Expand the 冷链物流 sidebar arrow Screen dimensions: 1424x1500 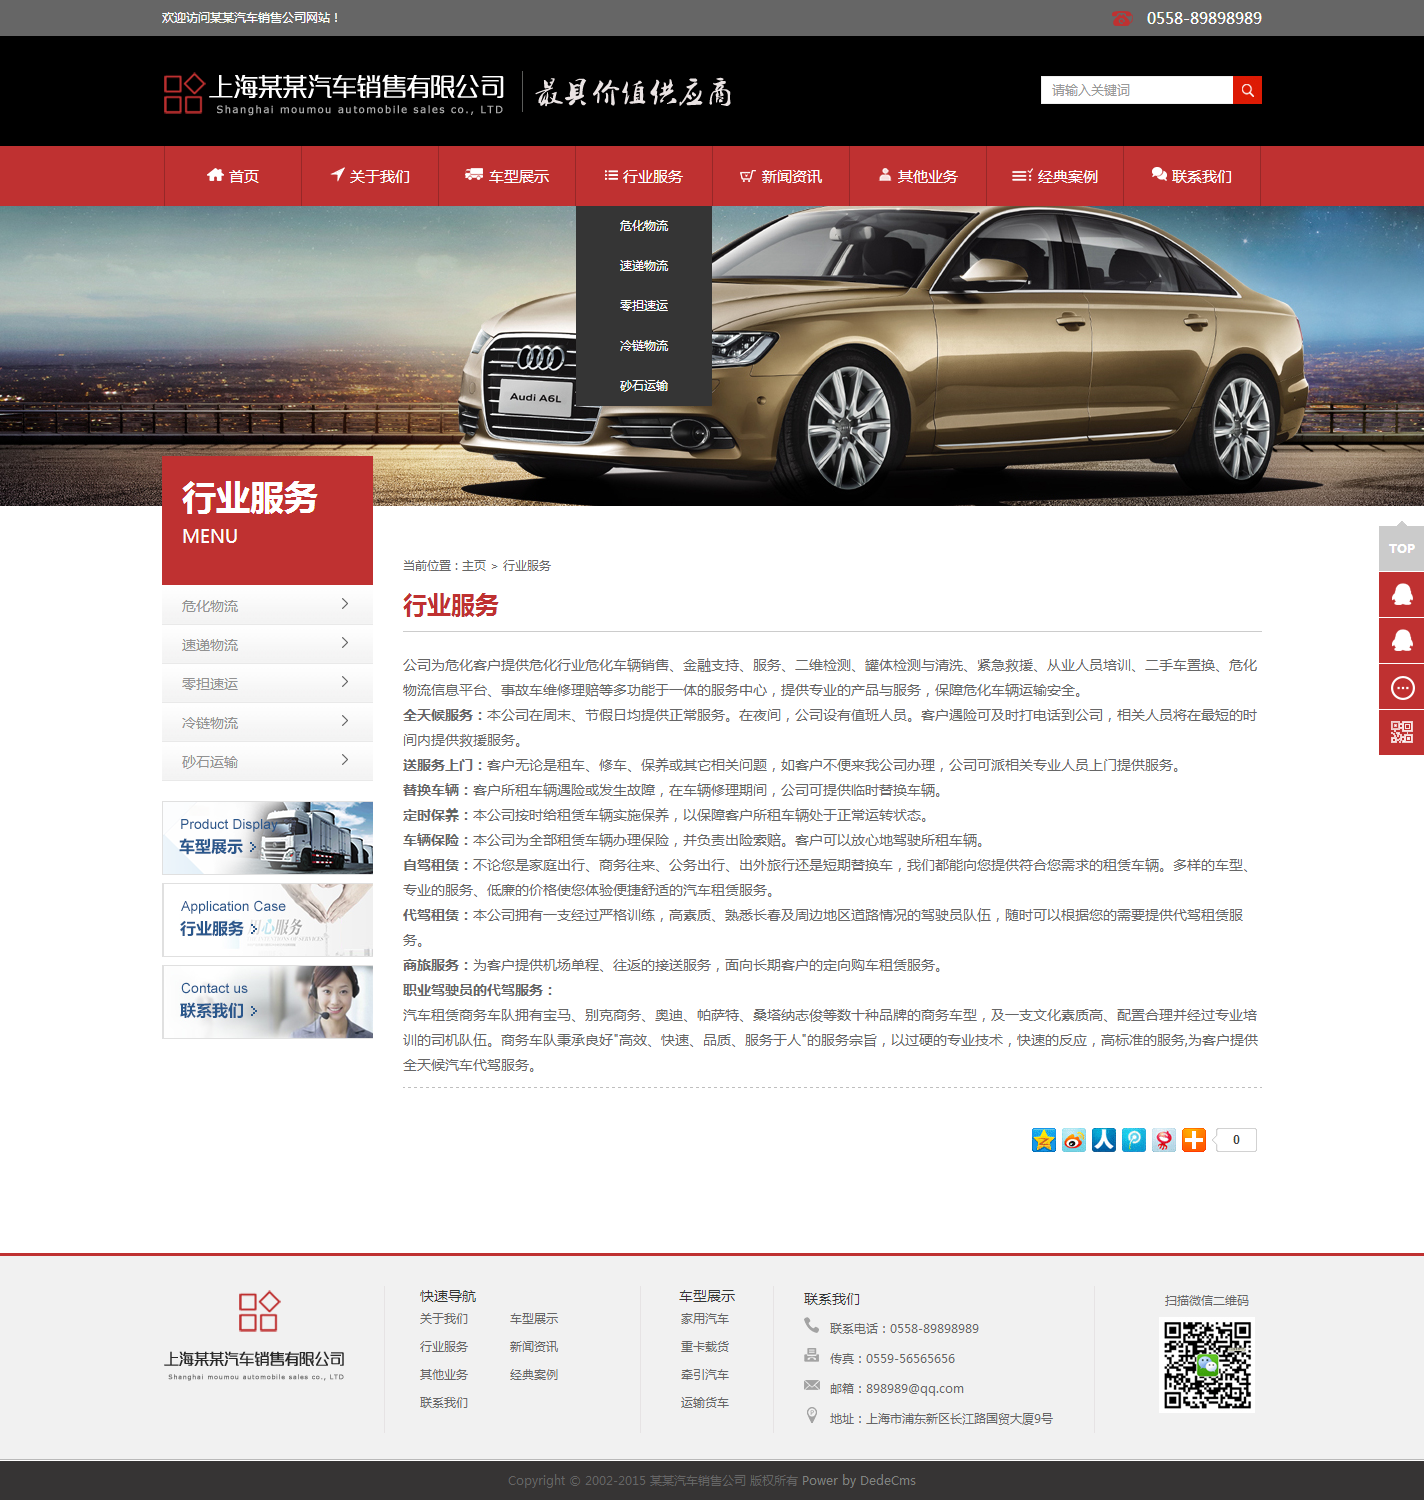344,721
